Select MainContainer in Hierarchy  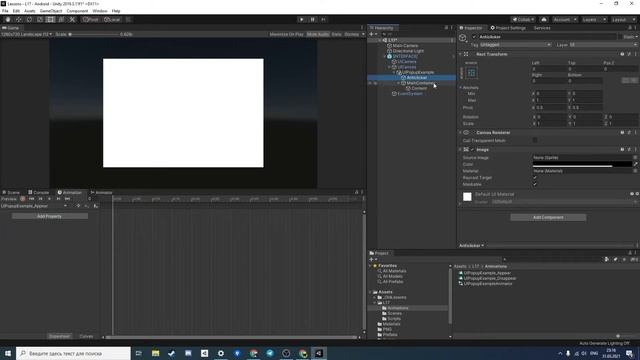(420, 83)
